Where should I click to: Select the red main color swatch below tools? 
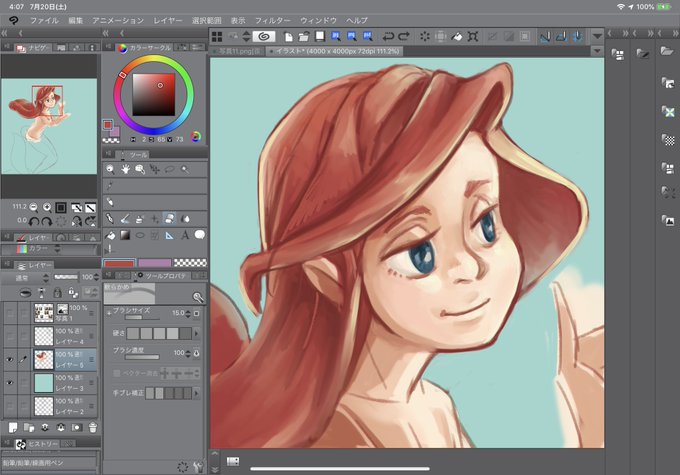click(119, 263)
